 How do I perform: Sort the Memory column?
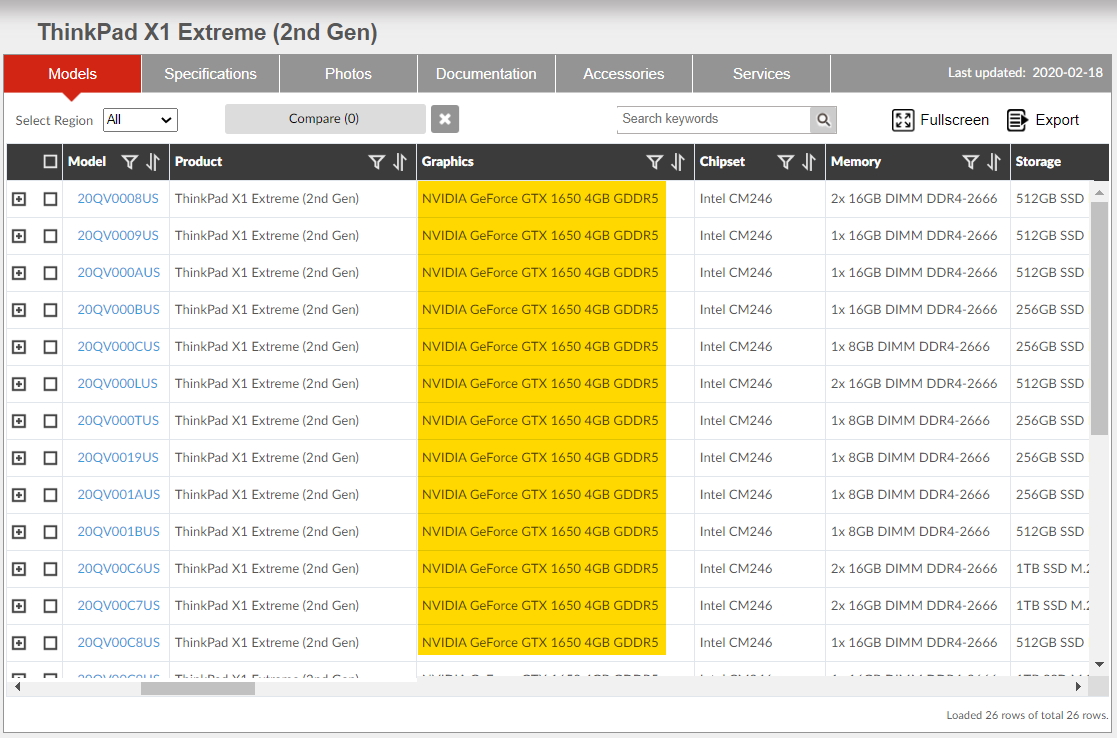point(994,162)
